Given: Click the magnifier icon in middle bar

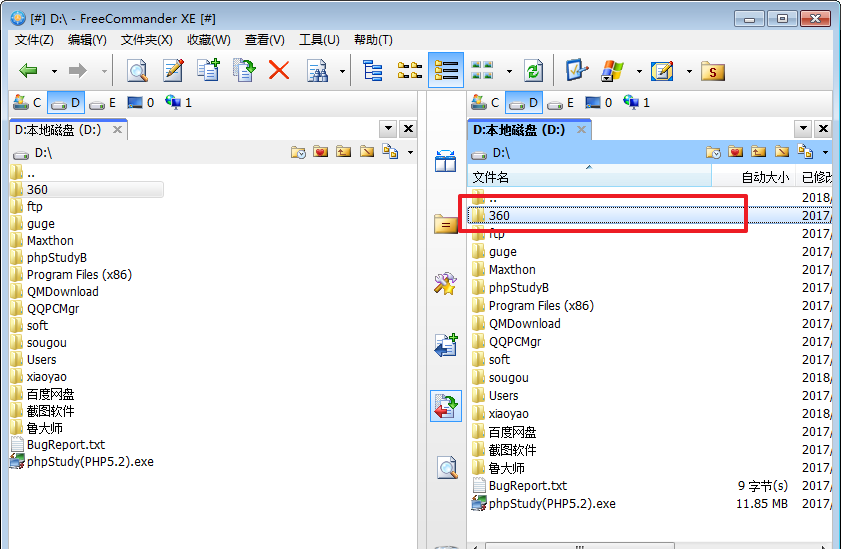Looking at the screenshot, I should pos(447,468).
